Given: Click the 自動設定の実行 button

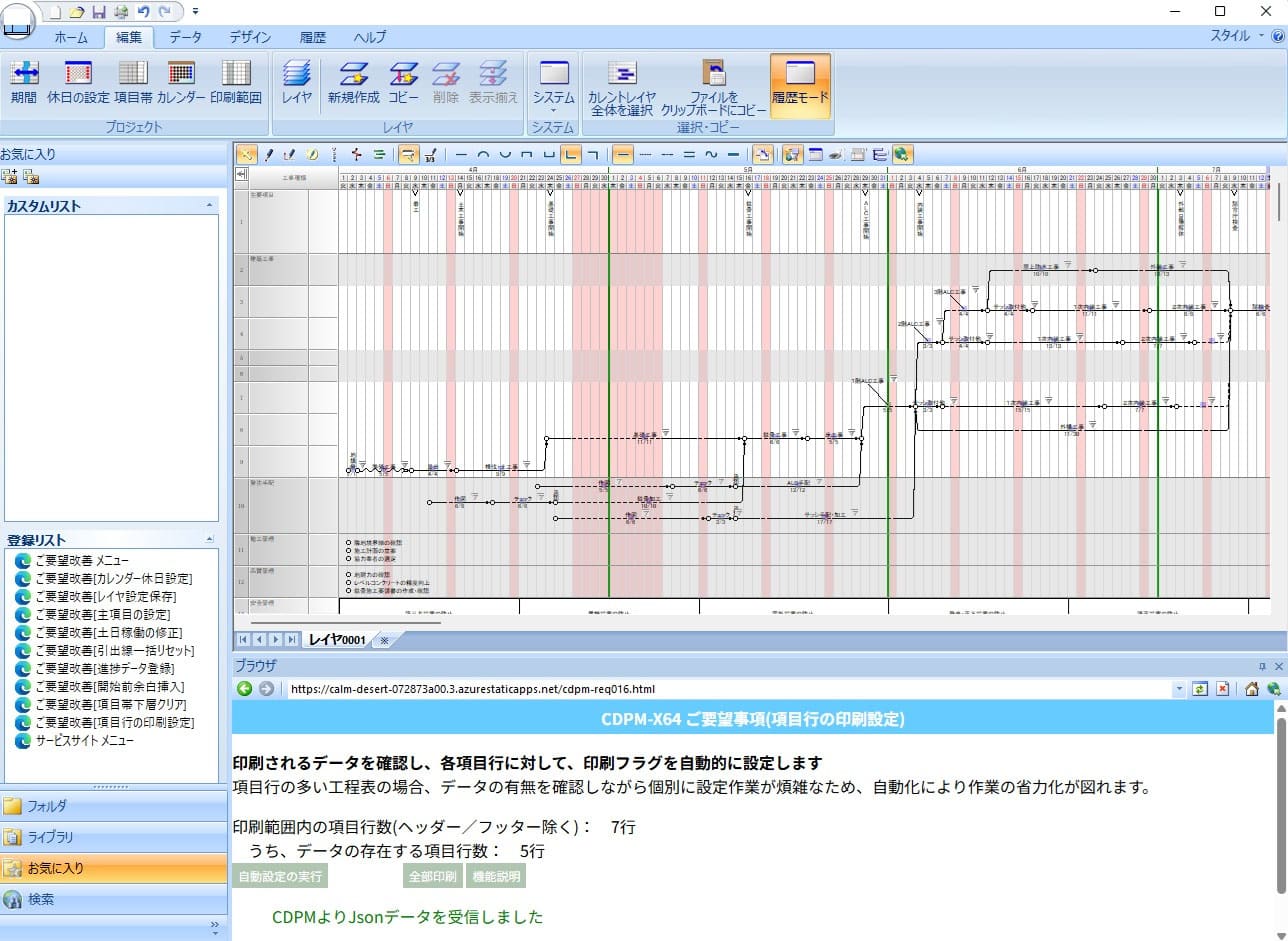Looking at the screenshot, I should pos(280,877).
